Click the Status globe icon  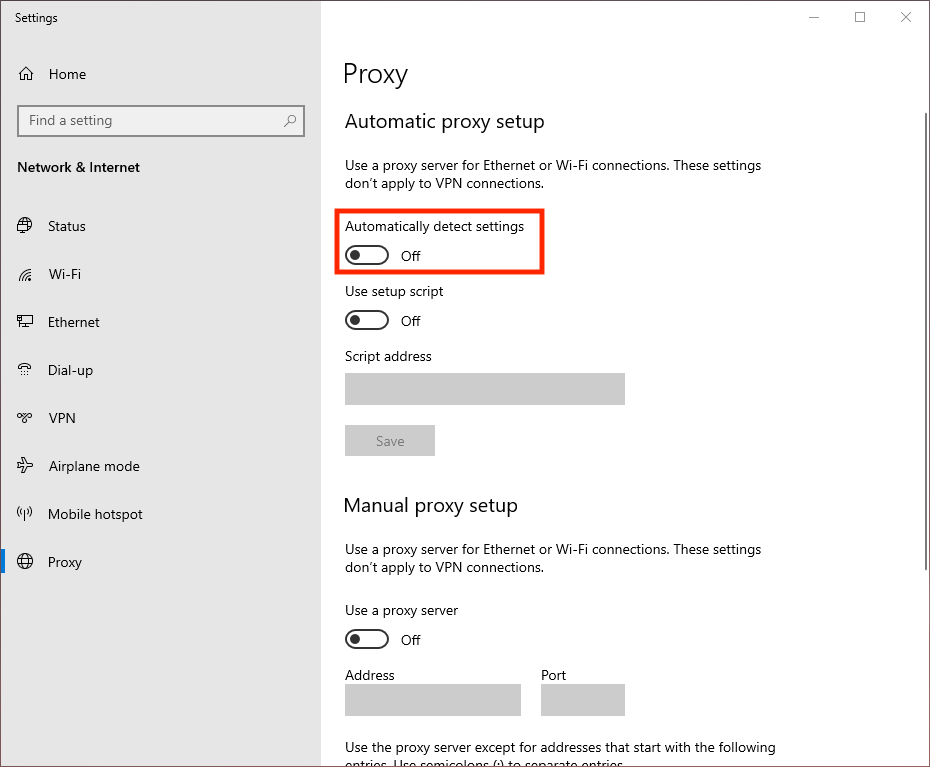24,226
